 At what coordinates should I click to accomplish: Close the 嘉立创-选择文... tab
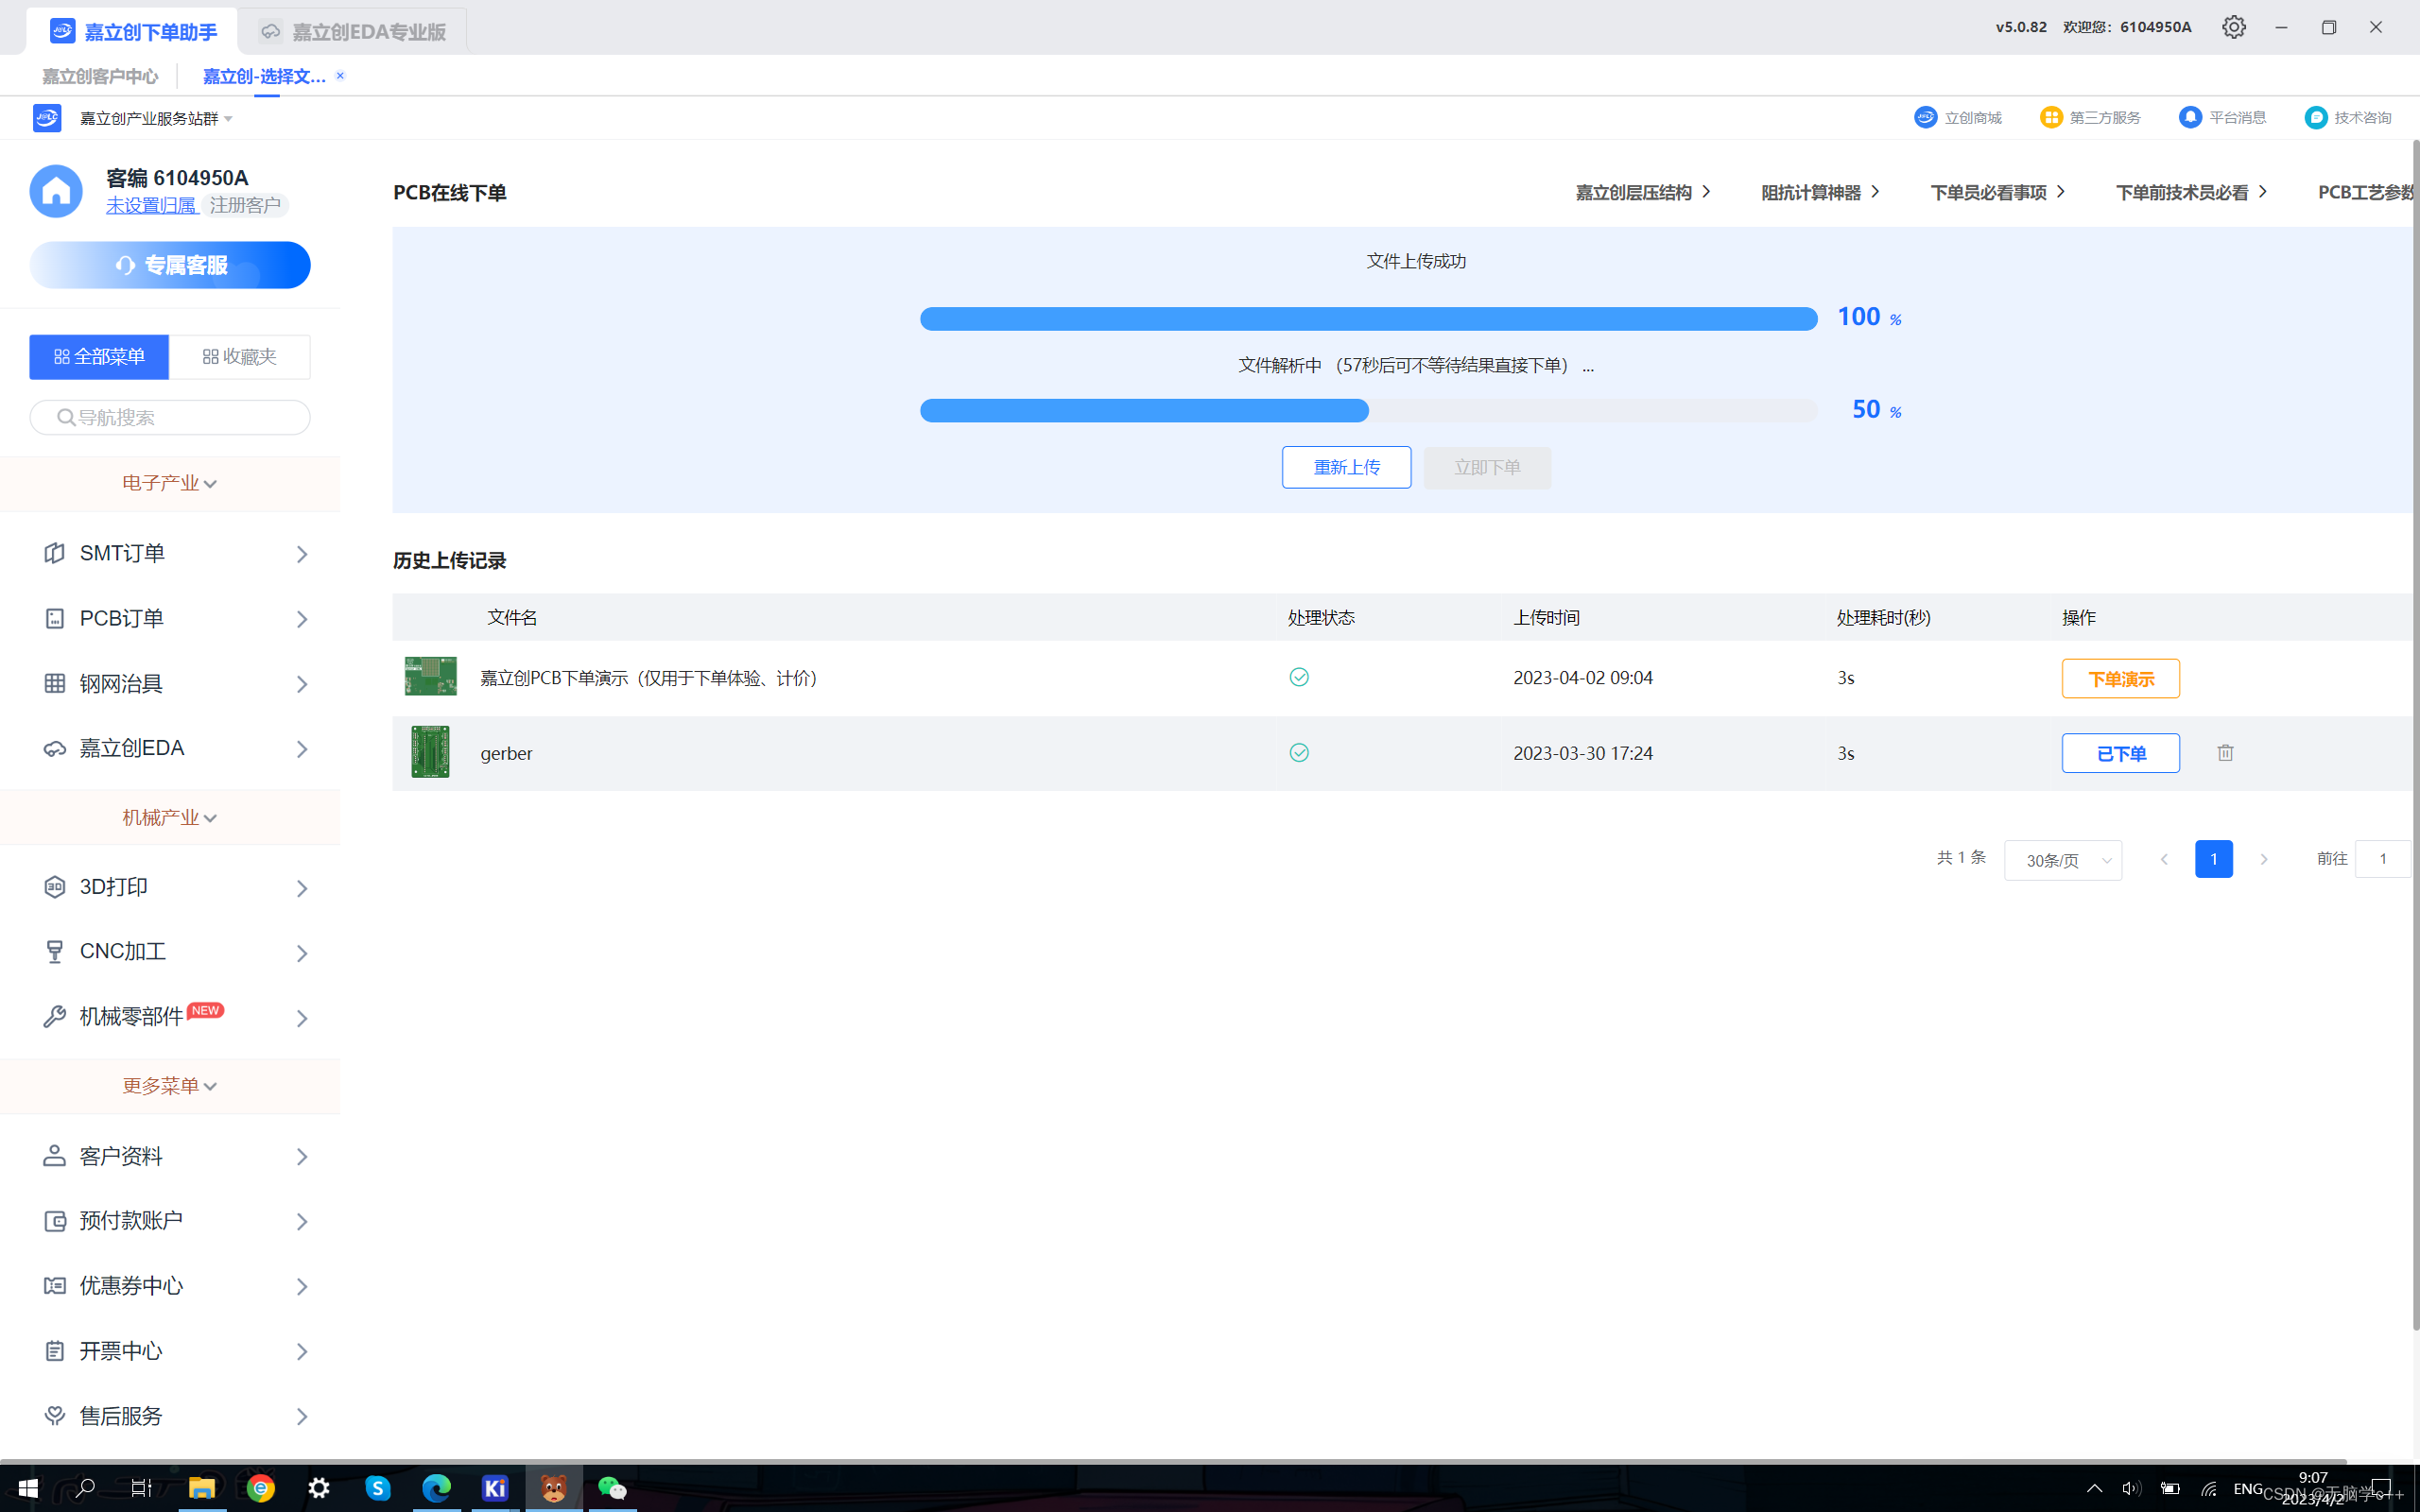tap(340, 76)
